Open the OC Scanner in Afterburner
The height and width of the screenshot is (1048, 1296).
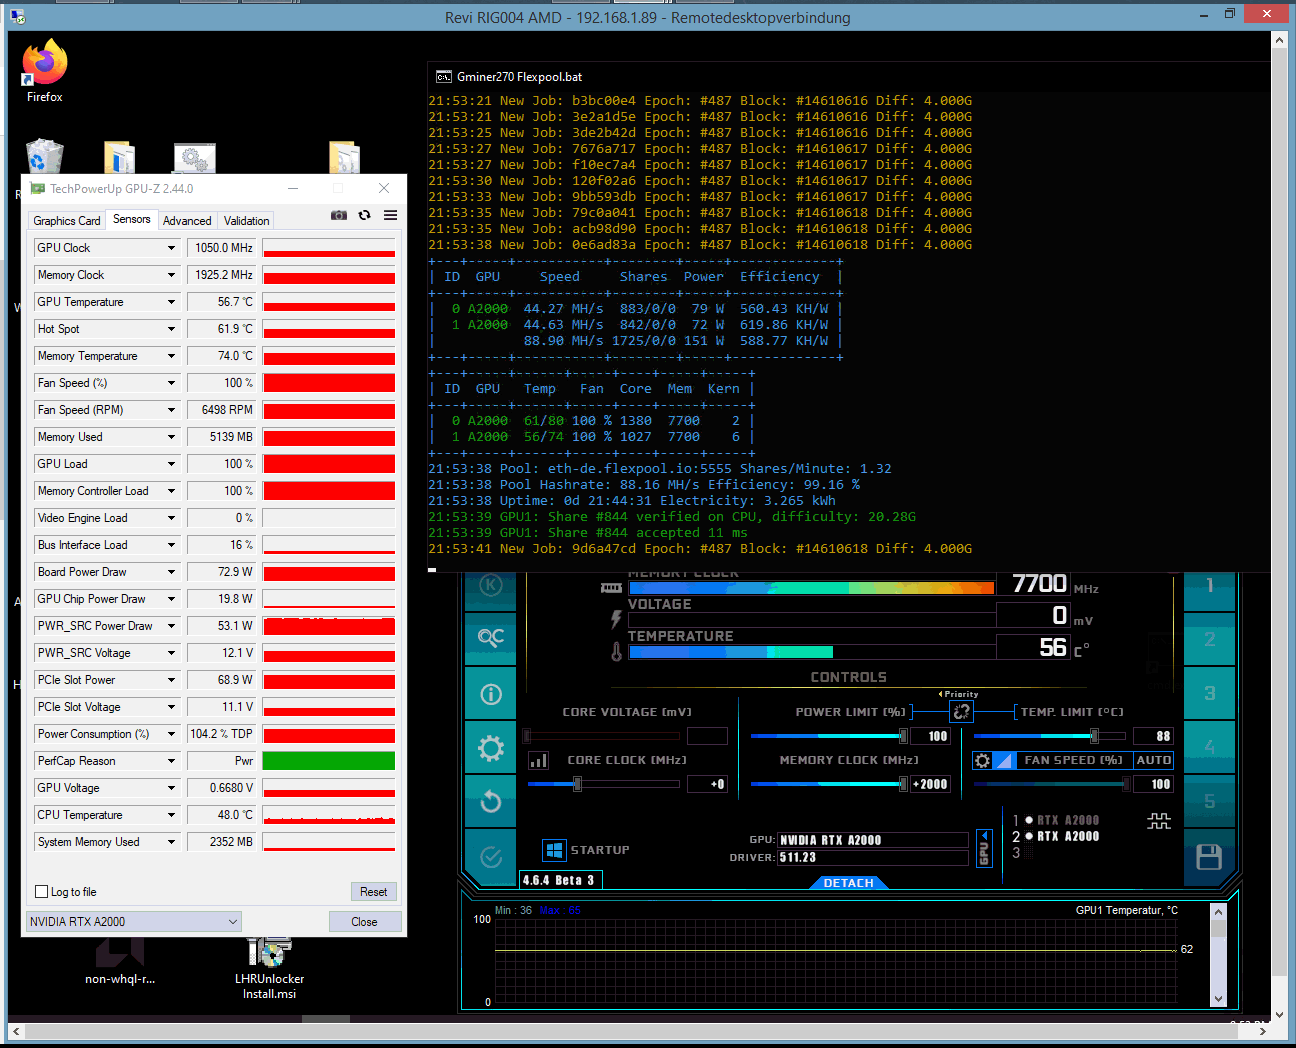point(490,637)
